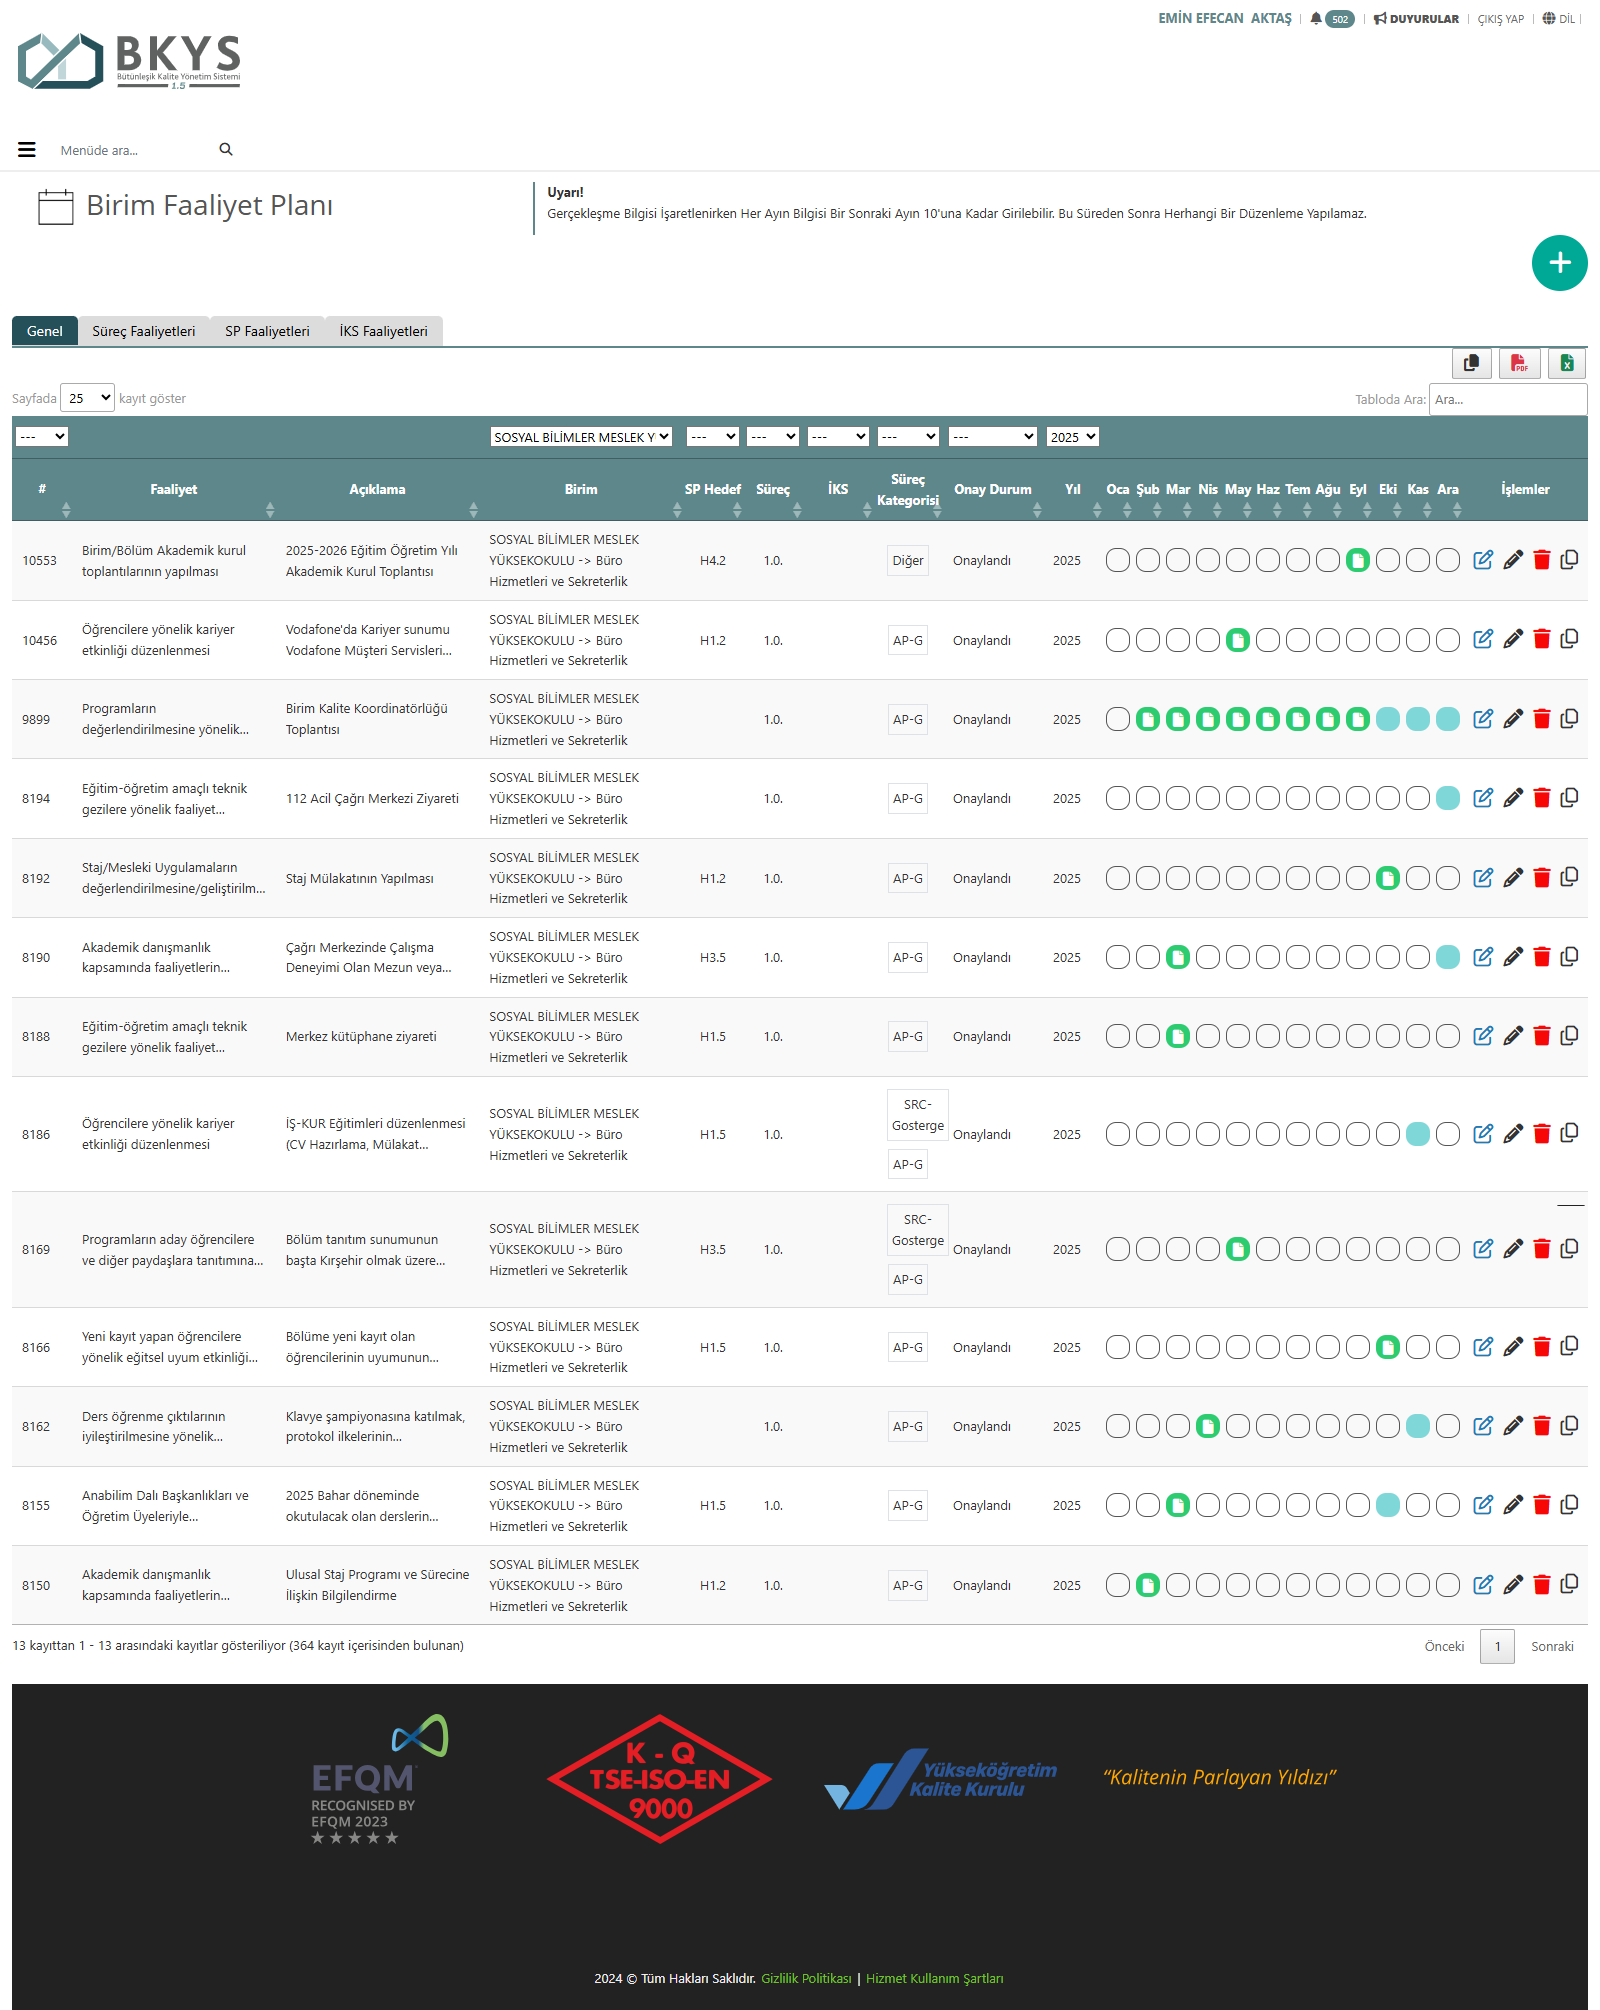The height and width of the screenshot is (2010, 1600).
Task: Toggle the March circle for record 8190
Action: point(1178,957)
